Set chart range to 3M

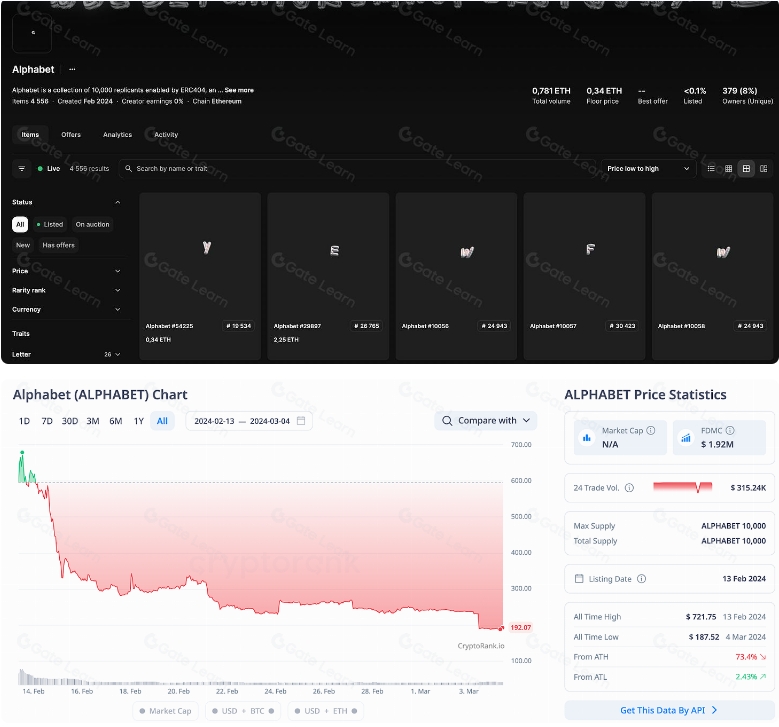tap(93, 421)
